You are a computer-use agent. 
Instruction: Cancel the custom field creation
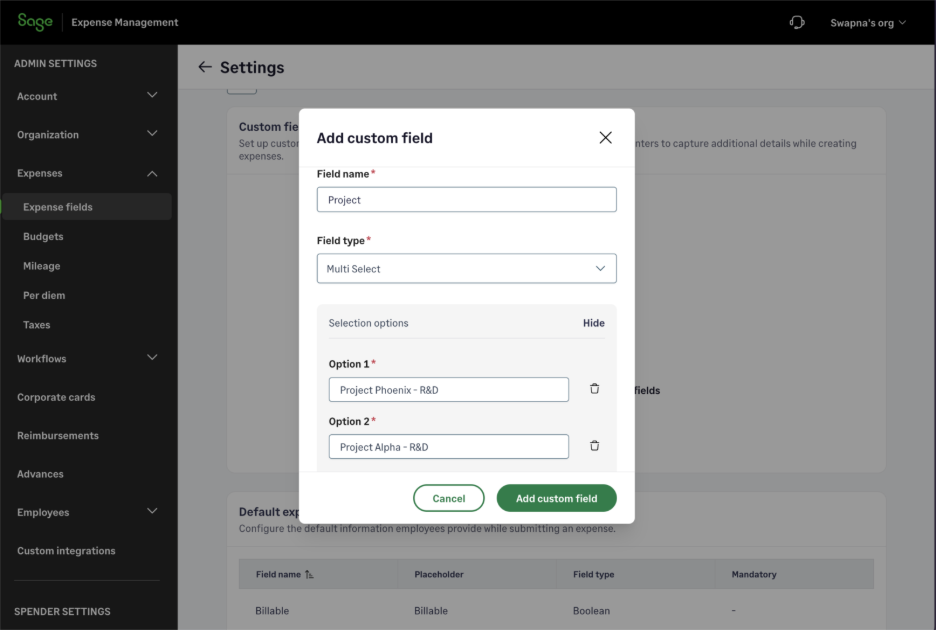tap(448, 497)
